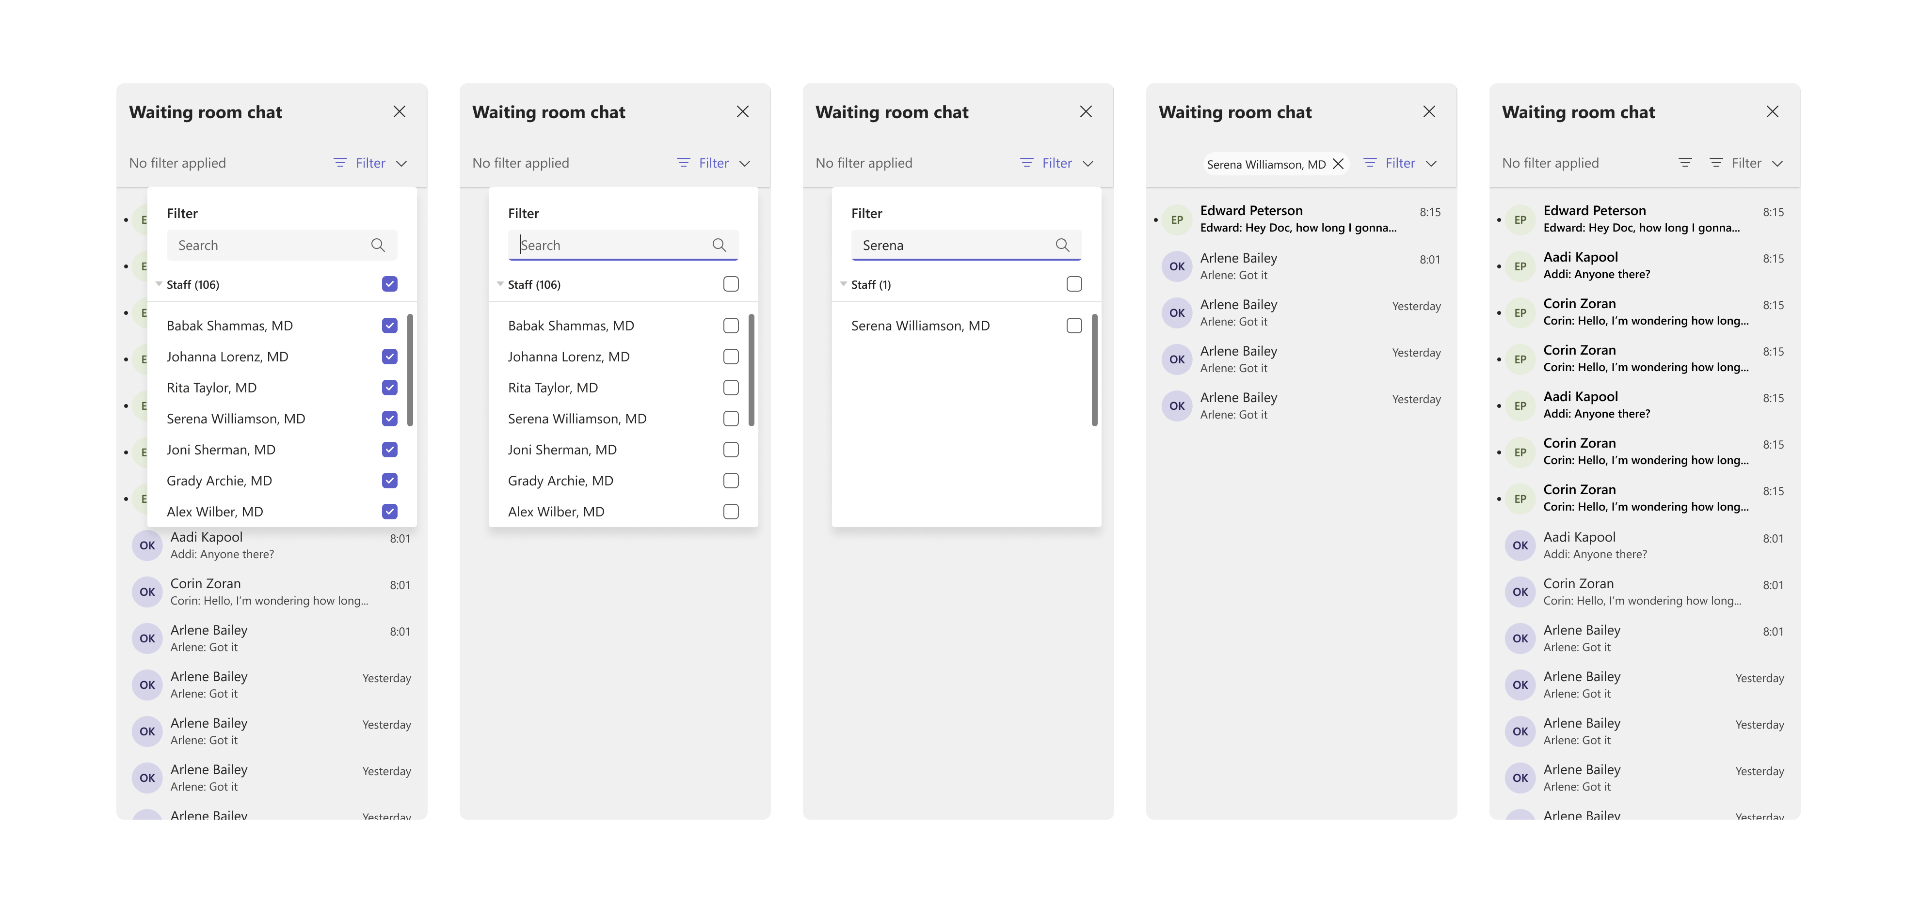Viewport: 1920px width, 903px height.
Task: Click the blue Filter label in the checked-staff panel
Action: tap(370, 163)
